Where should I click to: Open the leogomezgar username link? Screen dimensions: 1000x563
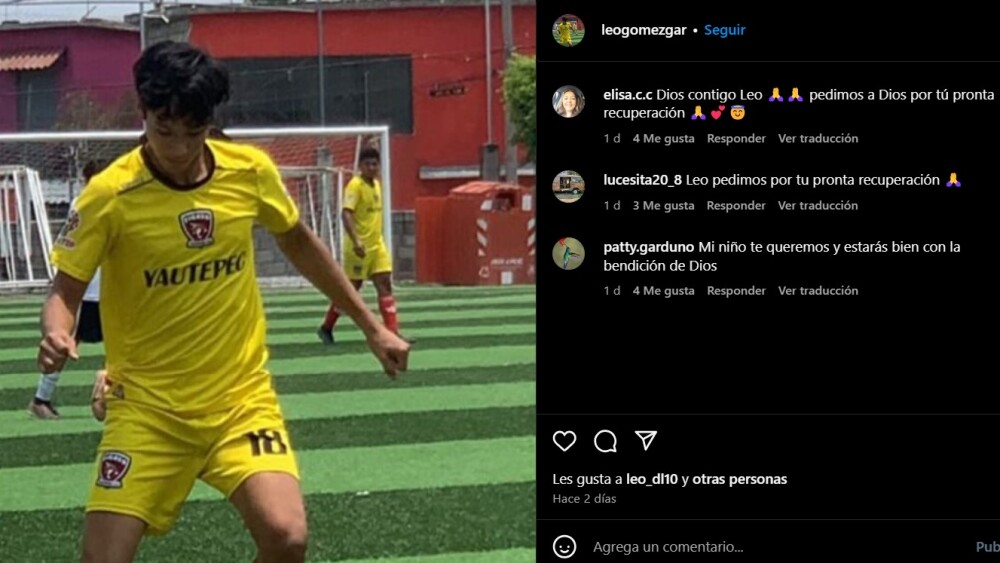[643, 30]
